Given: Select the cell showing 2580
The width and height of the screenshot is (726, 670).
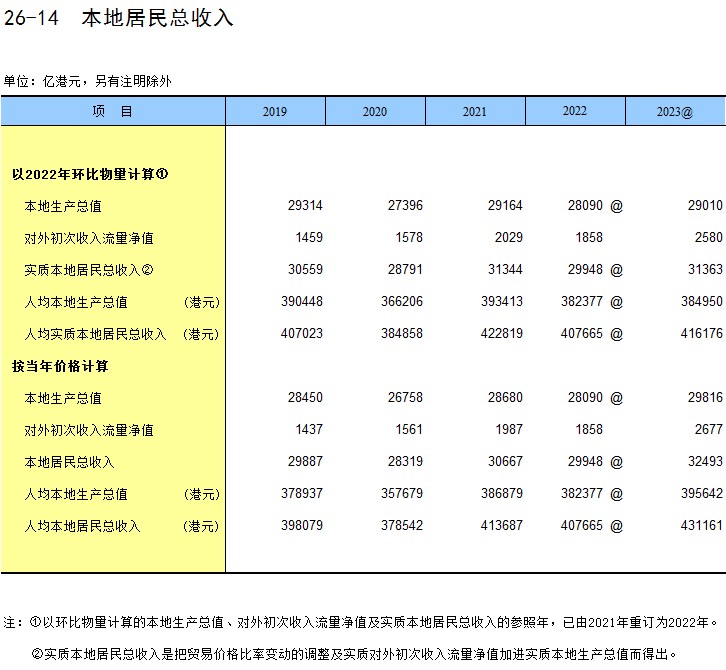Looking at the screenshot, I should point(709,238).
